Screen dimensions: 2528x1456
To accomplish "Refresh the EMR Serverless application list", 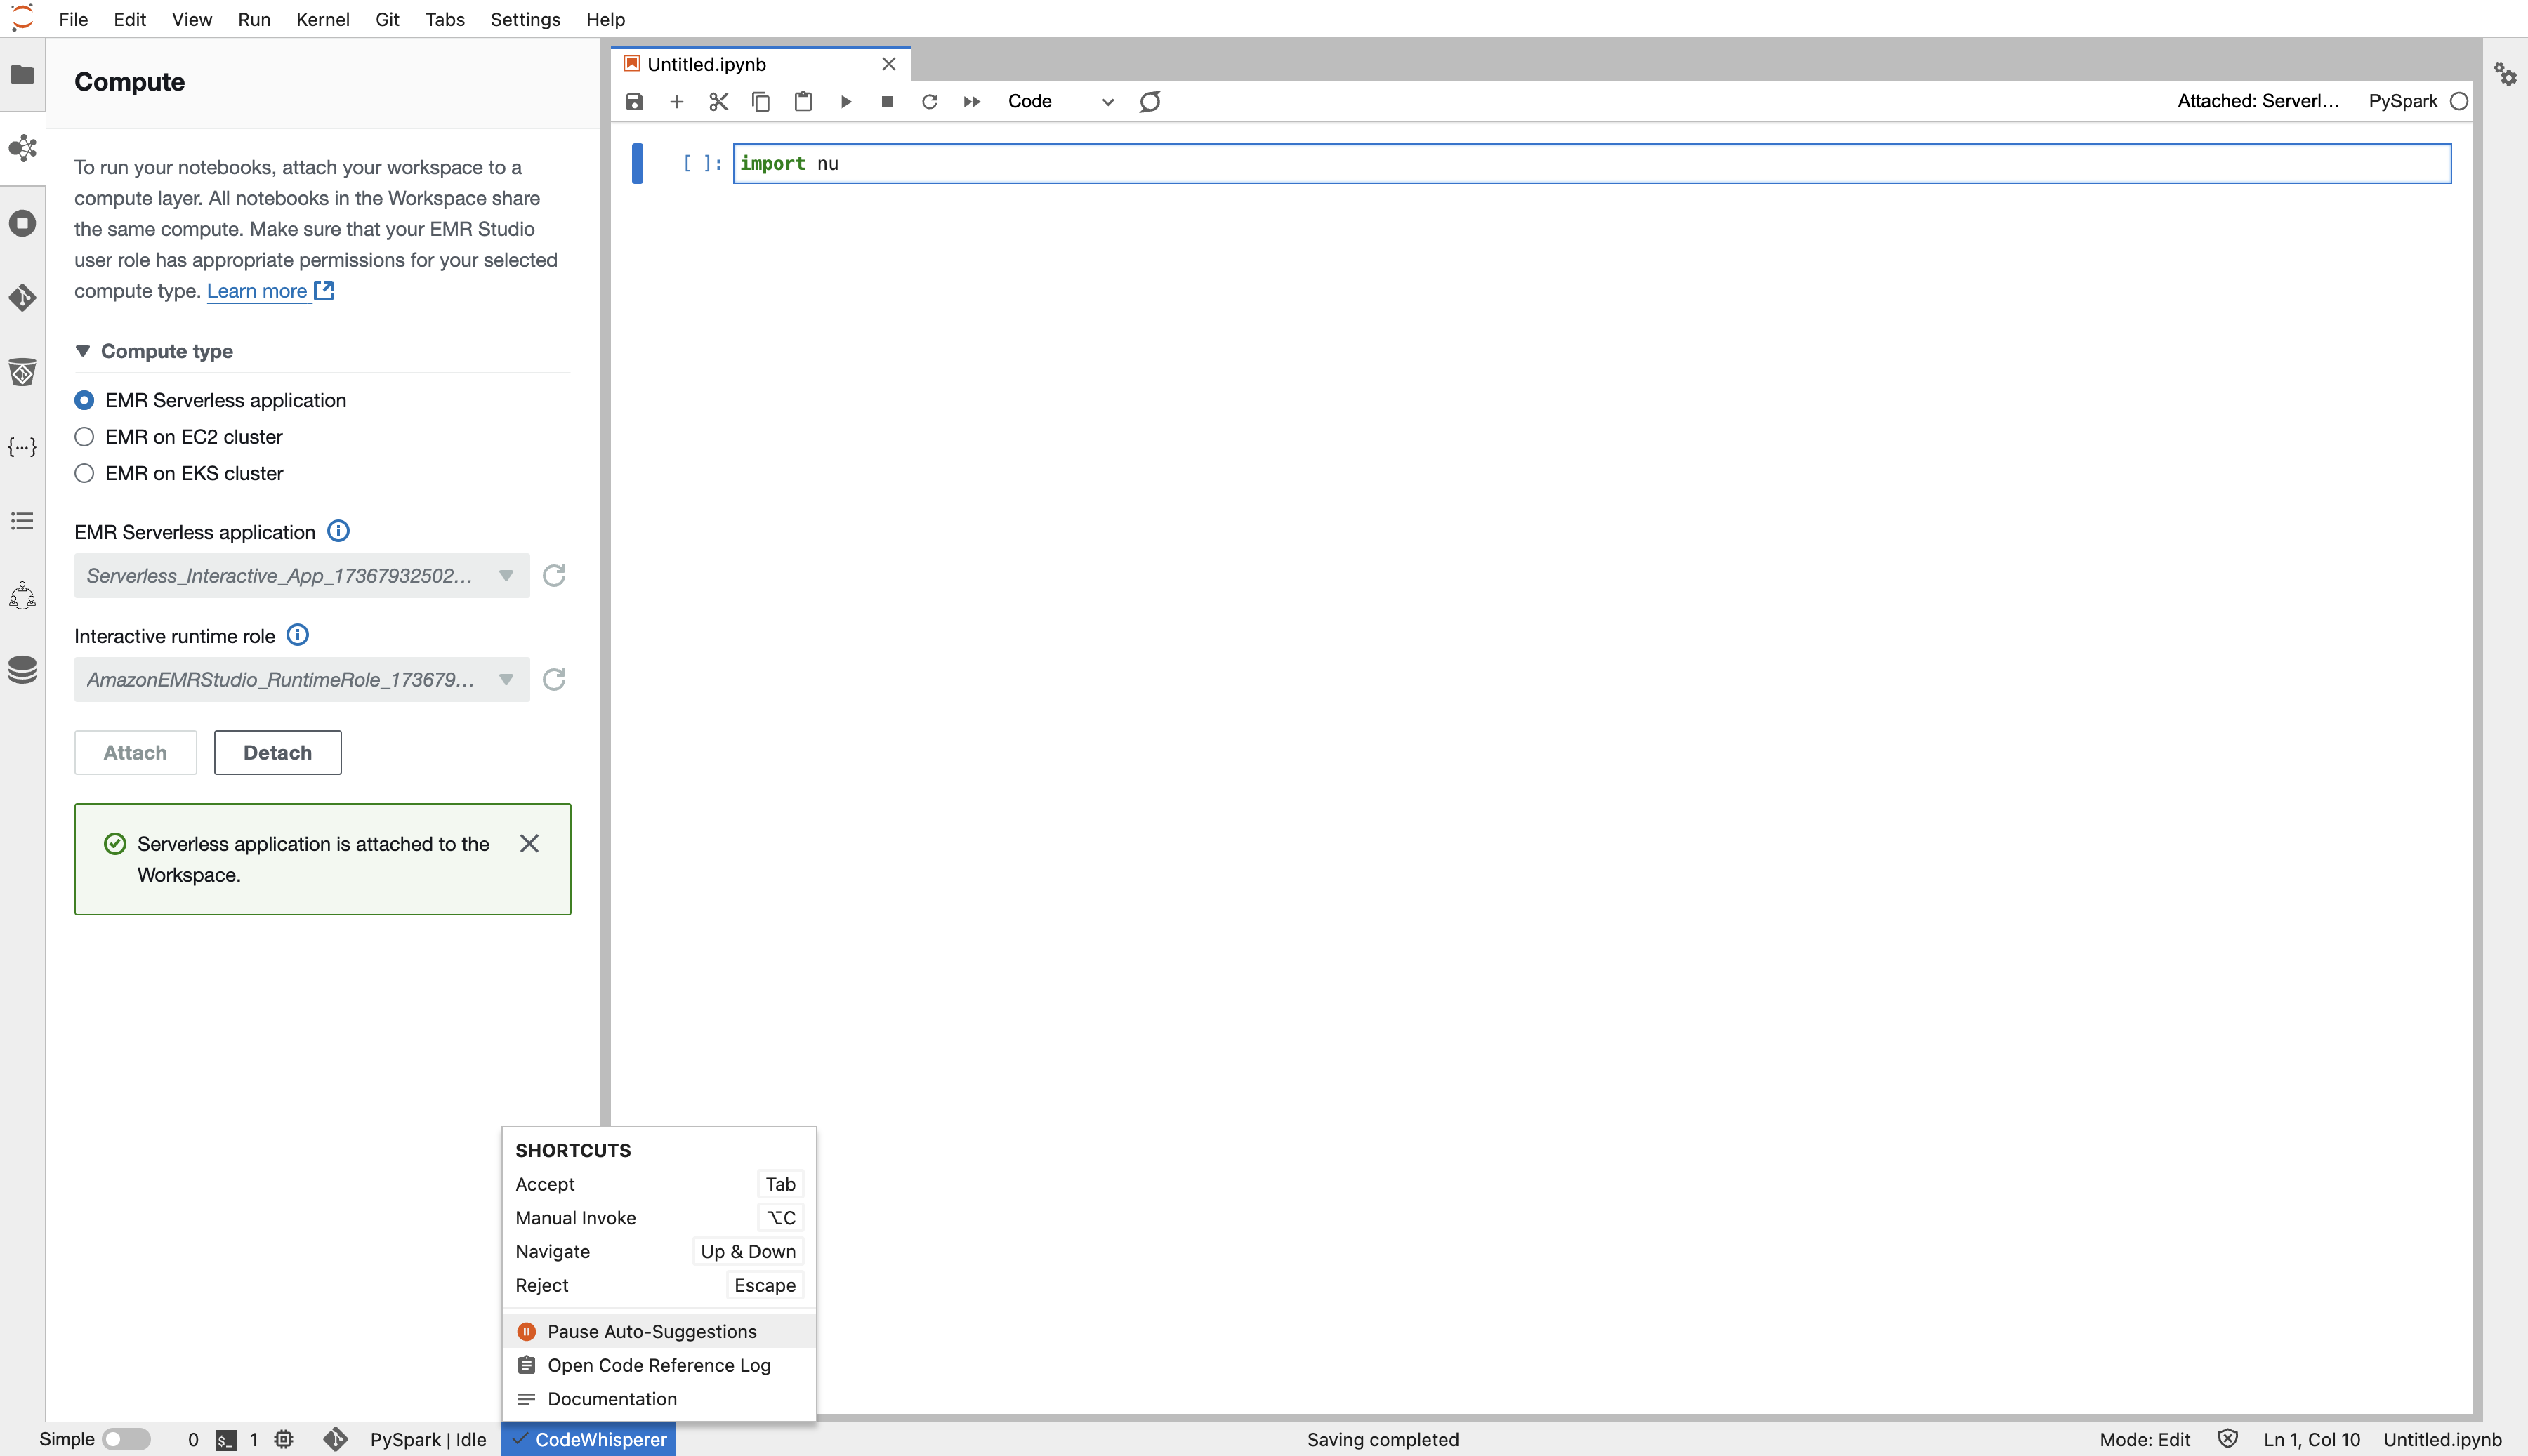I will (x=554, y=575).
